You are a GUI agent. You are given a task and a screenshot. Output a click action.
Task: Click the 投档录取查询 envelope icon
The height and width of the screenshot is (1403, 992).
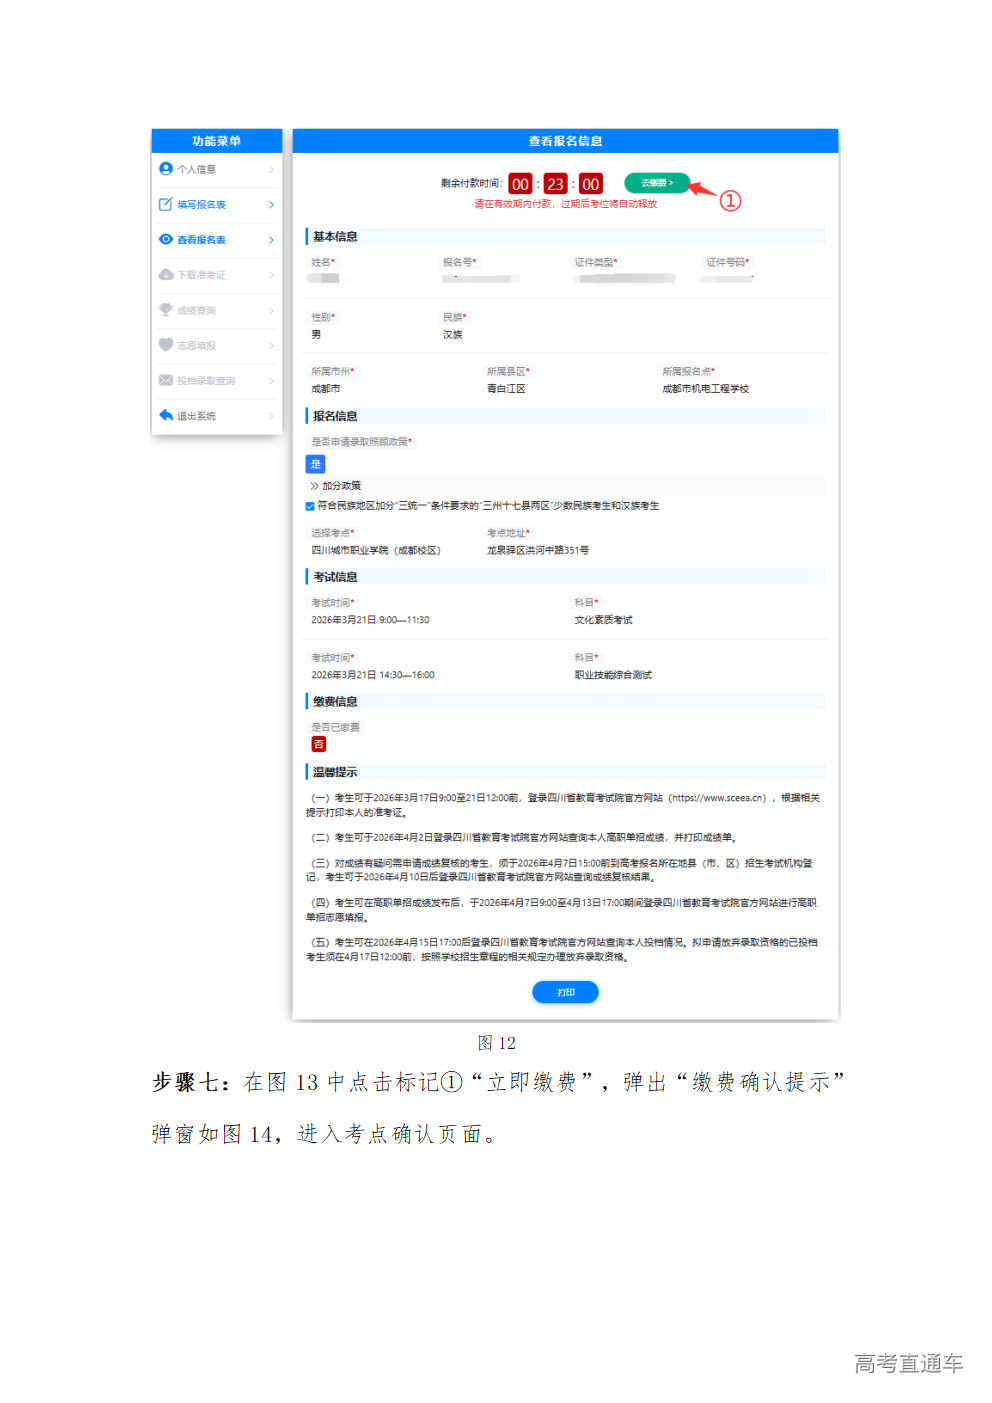(x=166, y=381)
